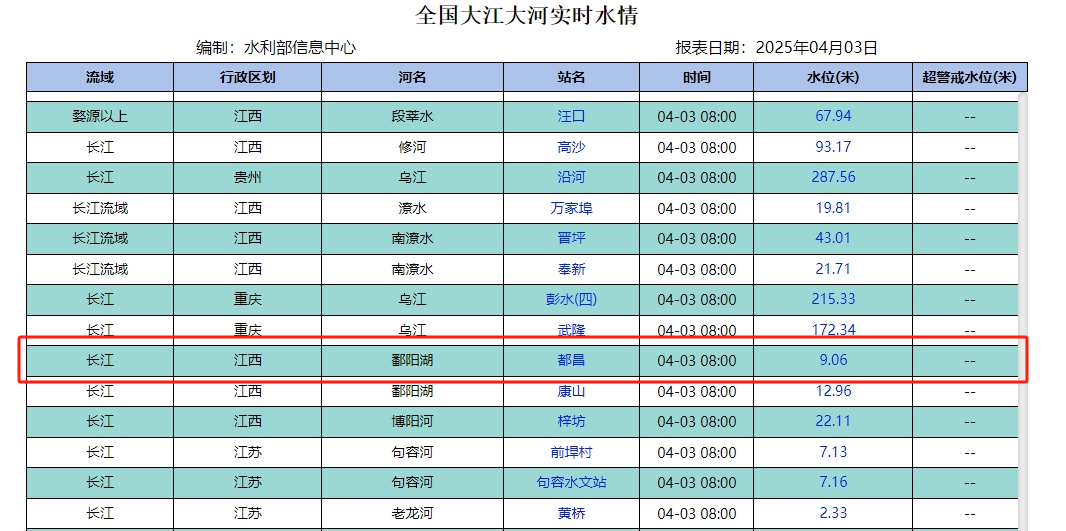Image resolution: width=1066 pixels, height=531 pixels.
Task: Click the 河名 column header
Action: coord(413,77)
